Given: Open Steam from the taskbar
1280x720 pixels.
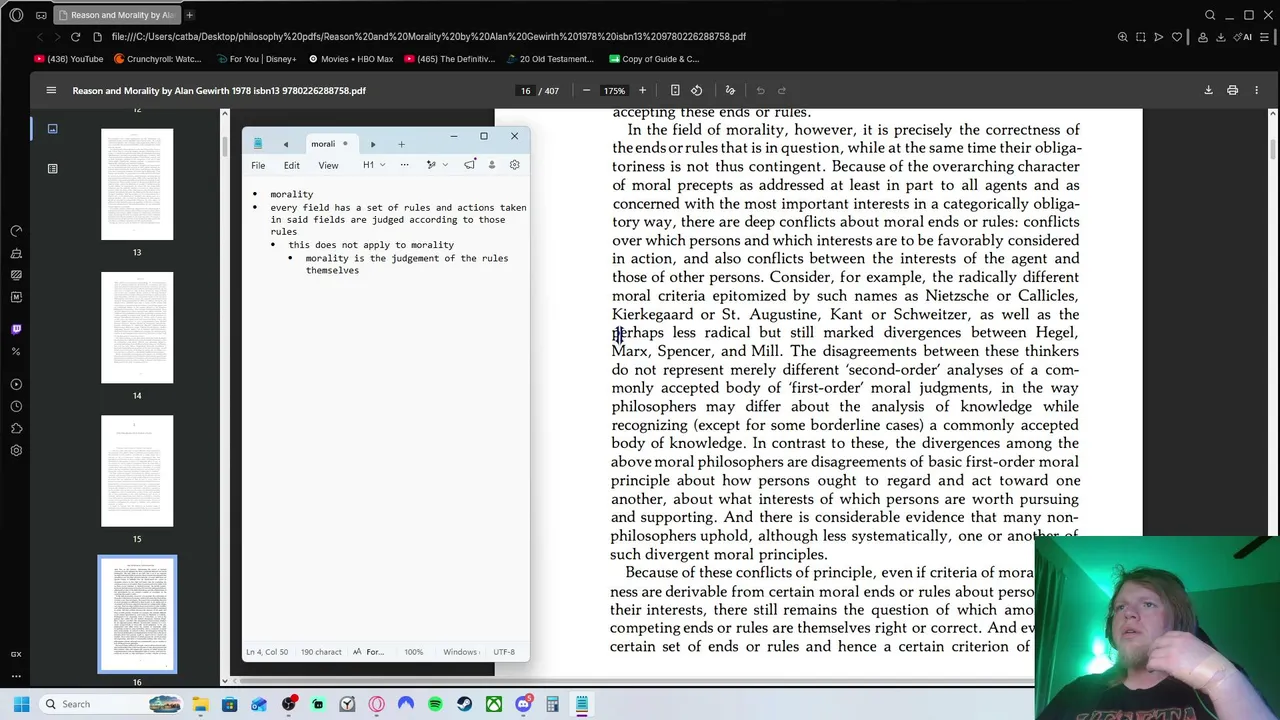Looking at the screenshot, I should pos(464,704).
